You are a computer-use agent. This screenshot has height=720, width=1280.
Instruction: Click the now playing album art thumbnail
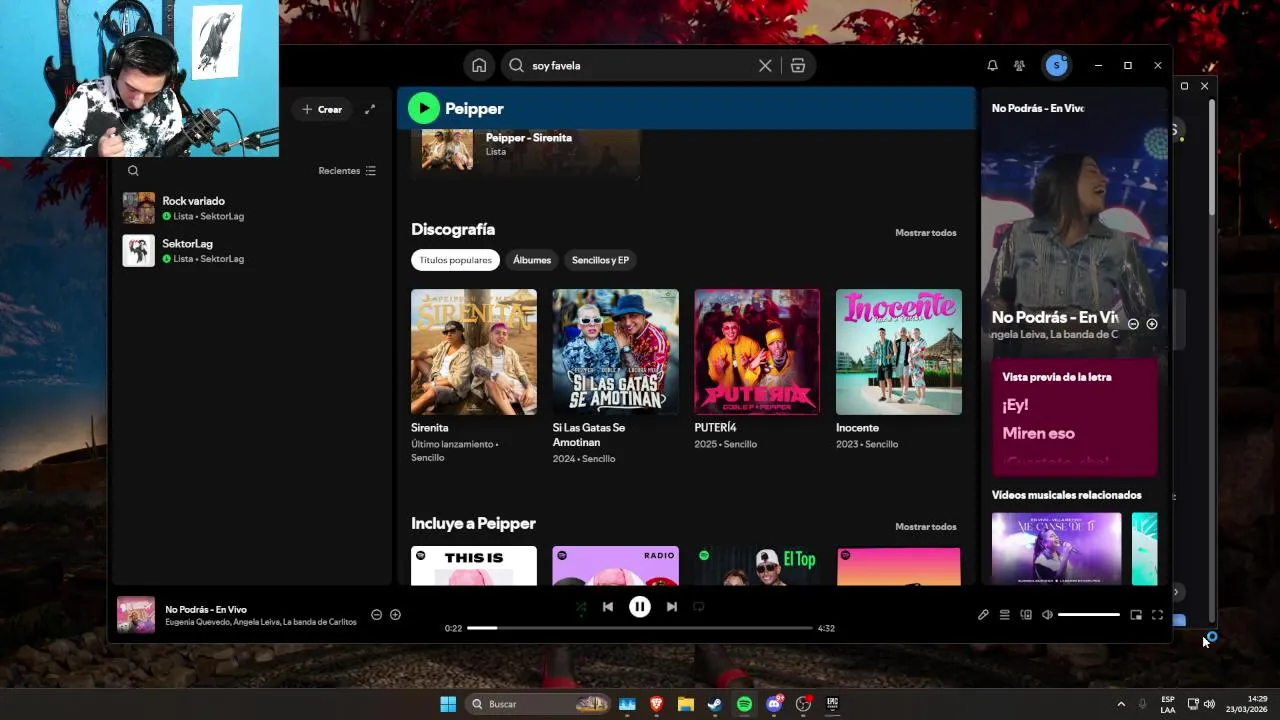tap(136, 615)
